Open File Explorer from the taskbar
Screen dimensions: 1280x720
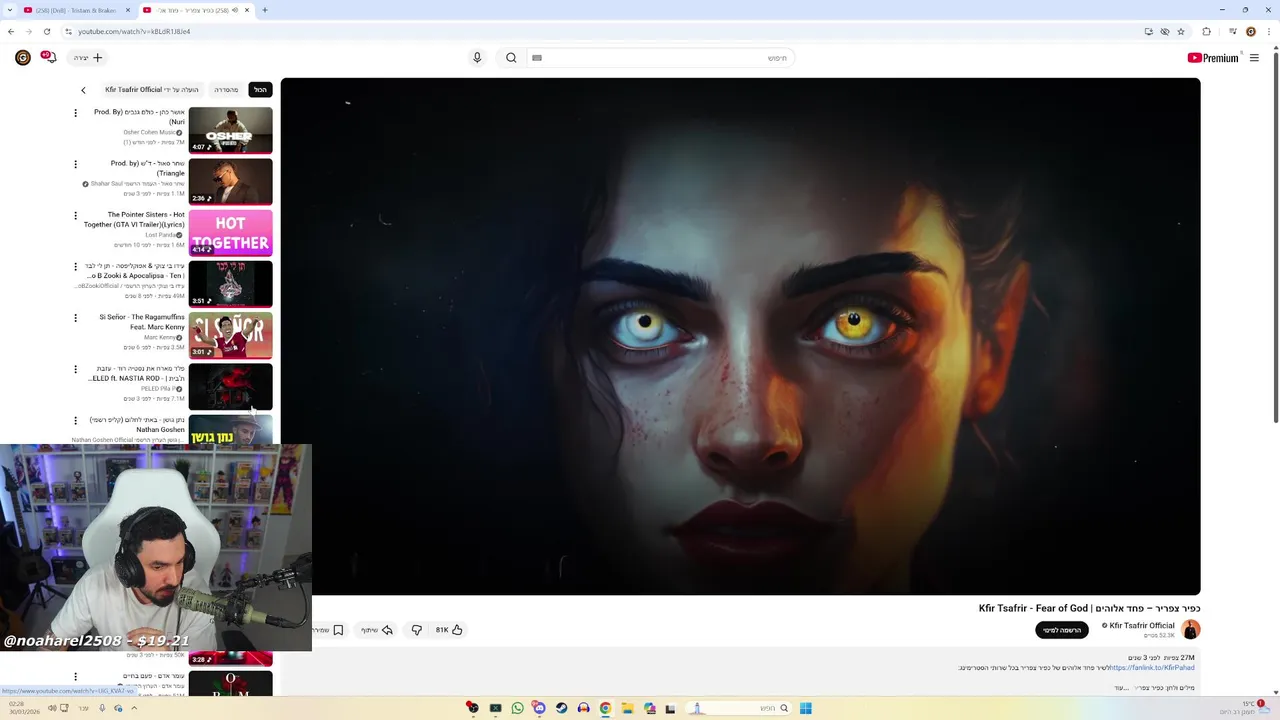tap(627, 708)
